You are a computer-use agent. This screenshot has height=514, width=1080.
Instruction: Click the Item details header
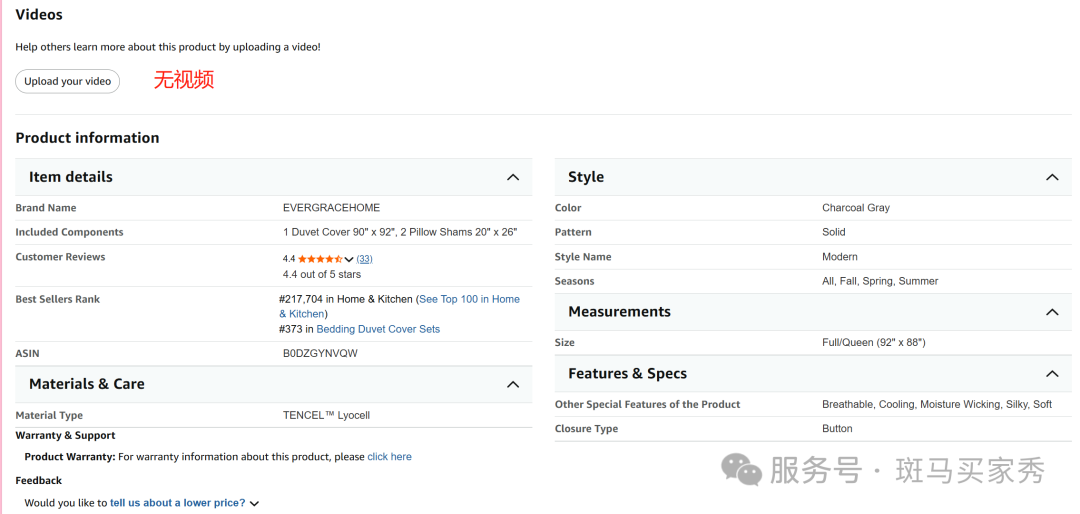point(71,177)
